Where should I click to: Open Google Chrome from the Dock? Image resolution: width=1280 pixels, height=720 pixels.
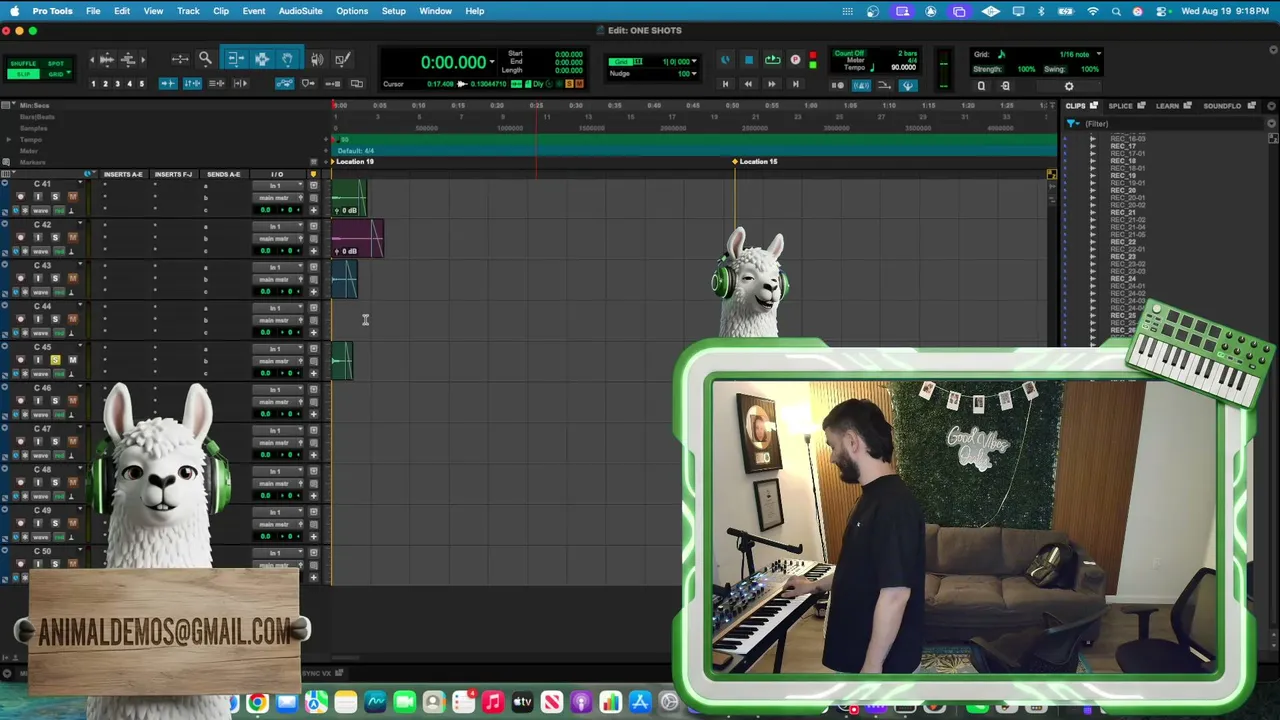point(257,703)
